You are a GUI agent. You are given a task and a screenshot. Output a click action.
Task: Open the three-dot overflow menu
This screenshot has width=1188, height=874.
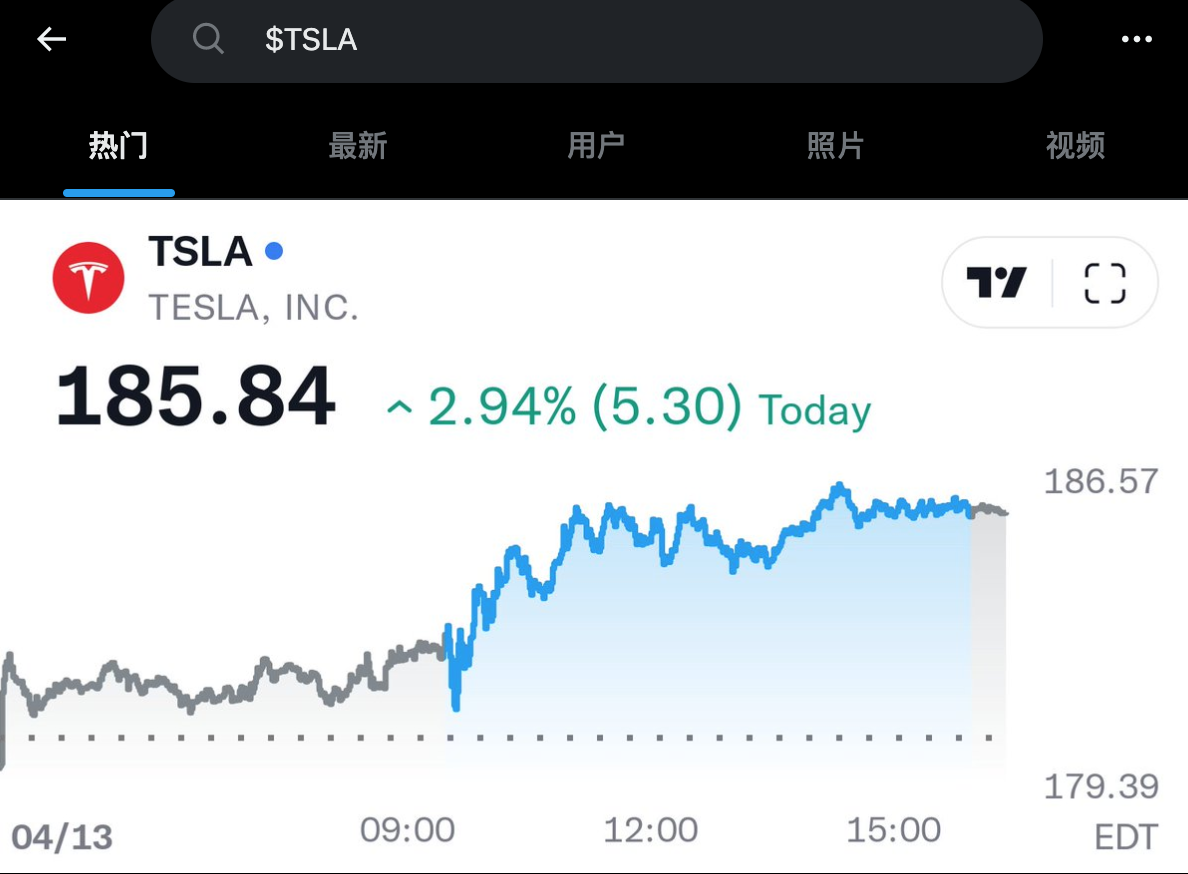[1137, 39]
